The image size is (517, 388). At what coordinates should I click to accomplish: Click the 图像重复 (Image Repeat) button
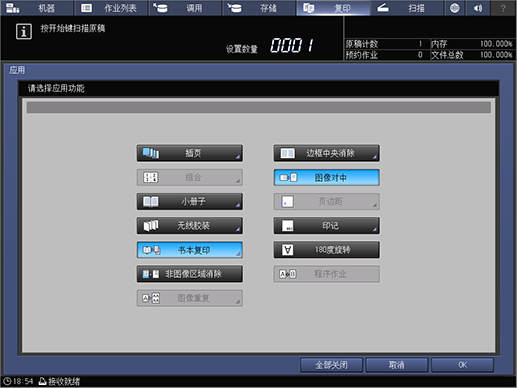[x=190, y=298]
